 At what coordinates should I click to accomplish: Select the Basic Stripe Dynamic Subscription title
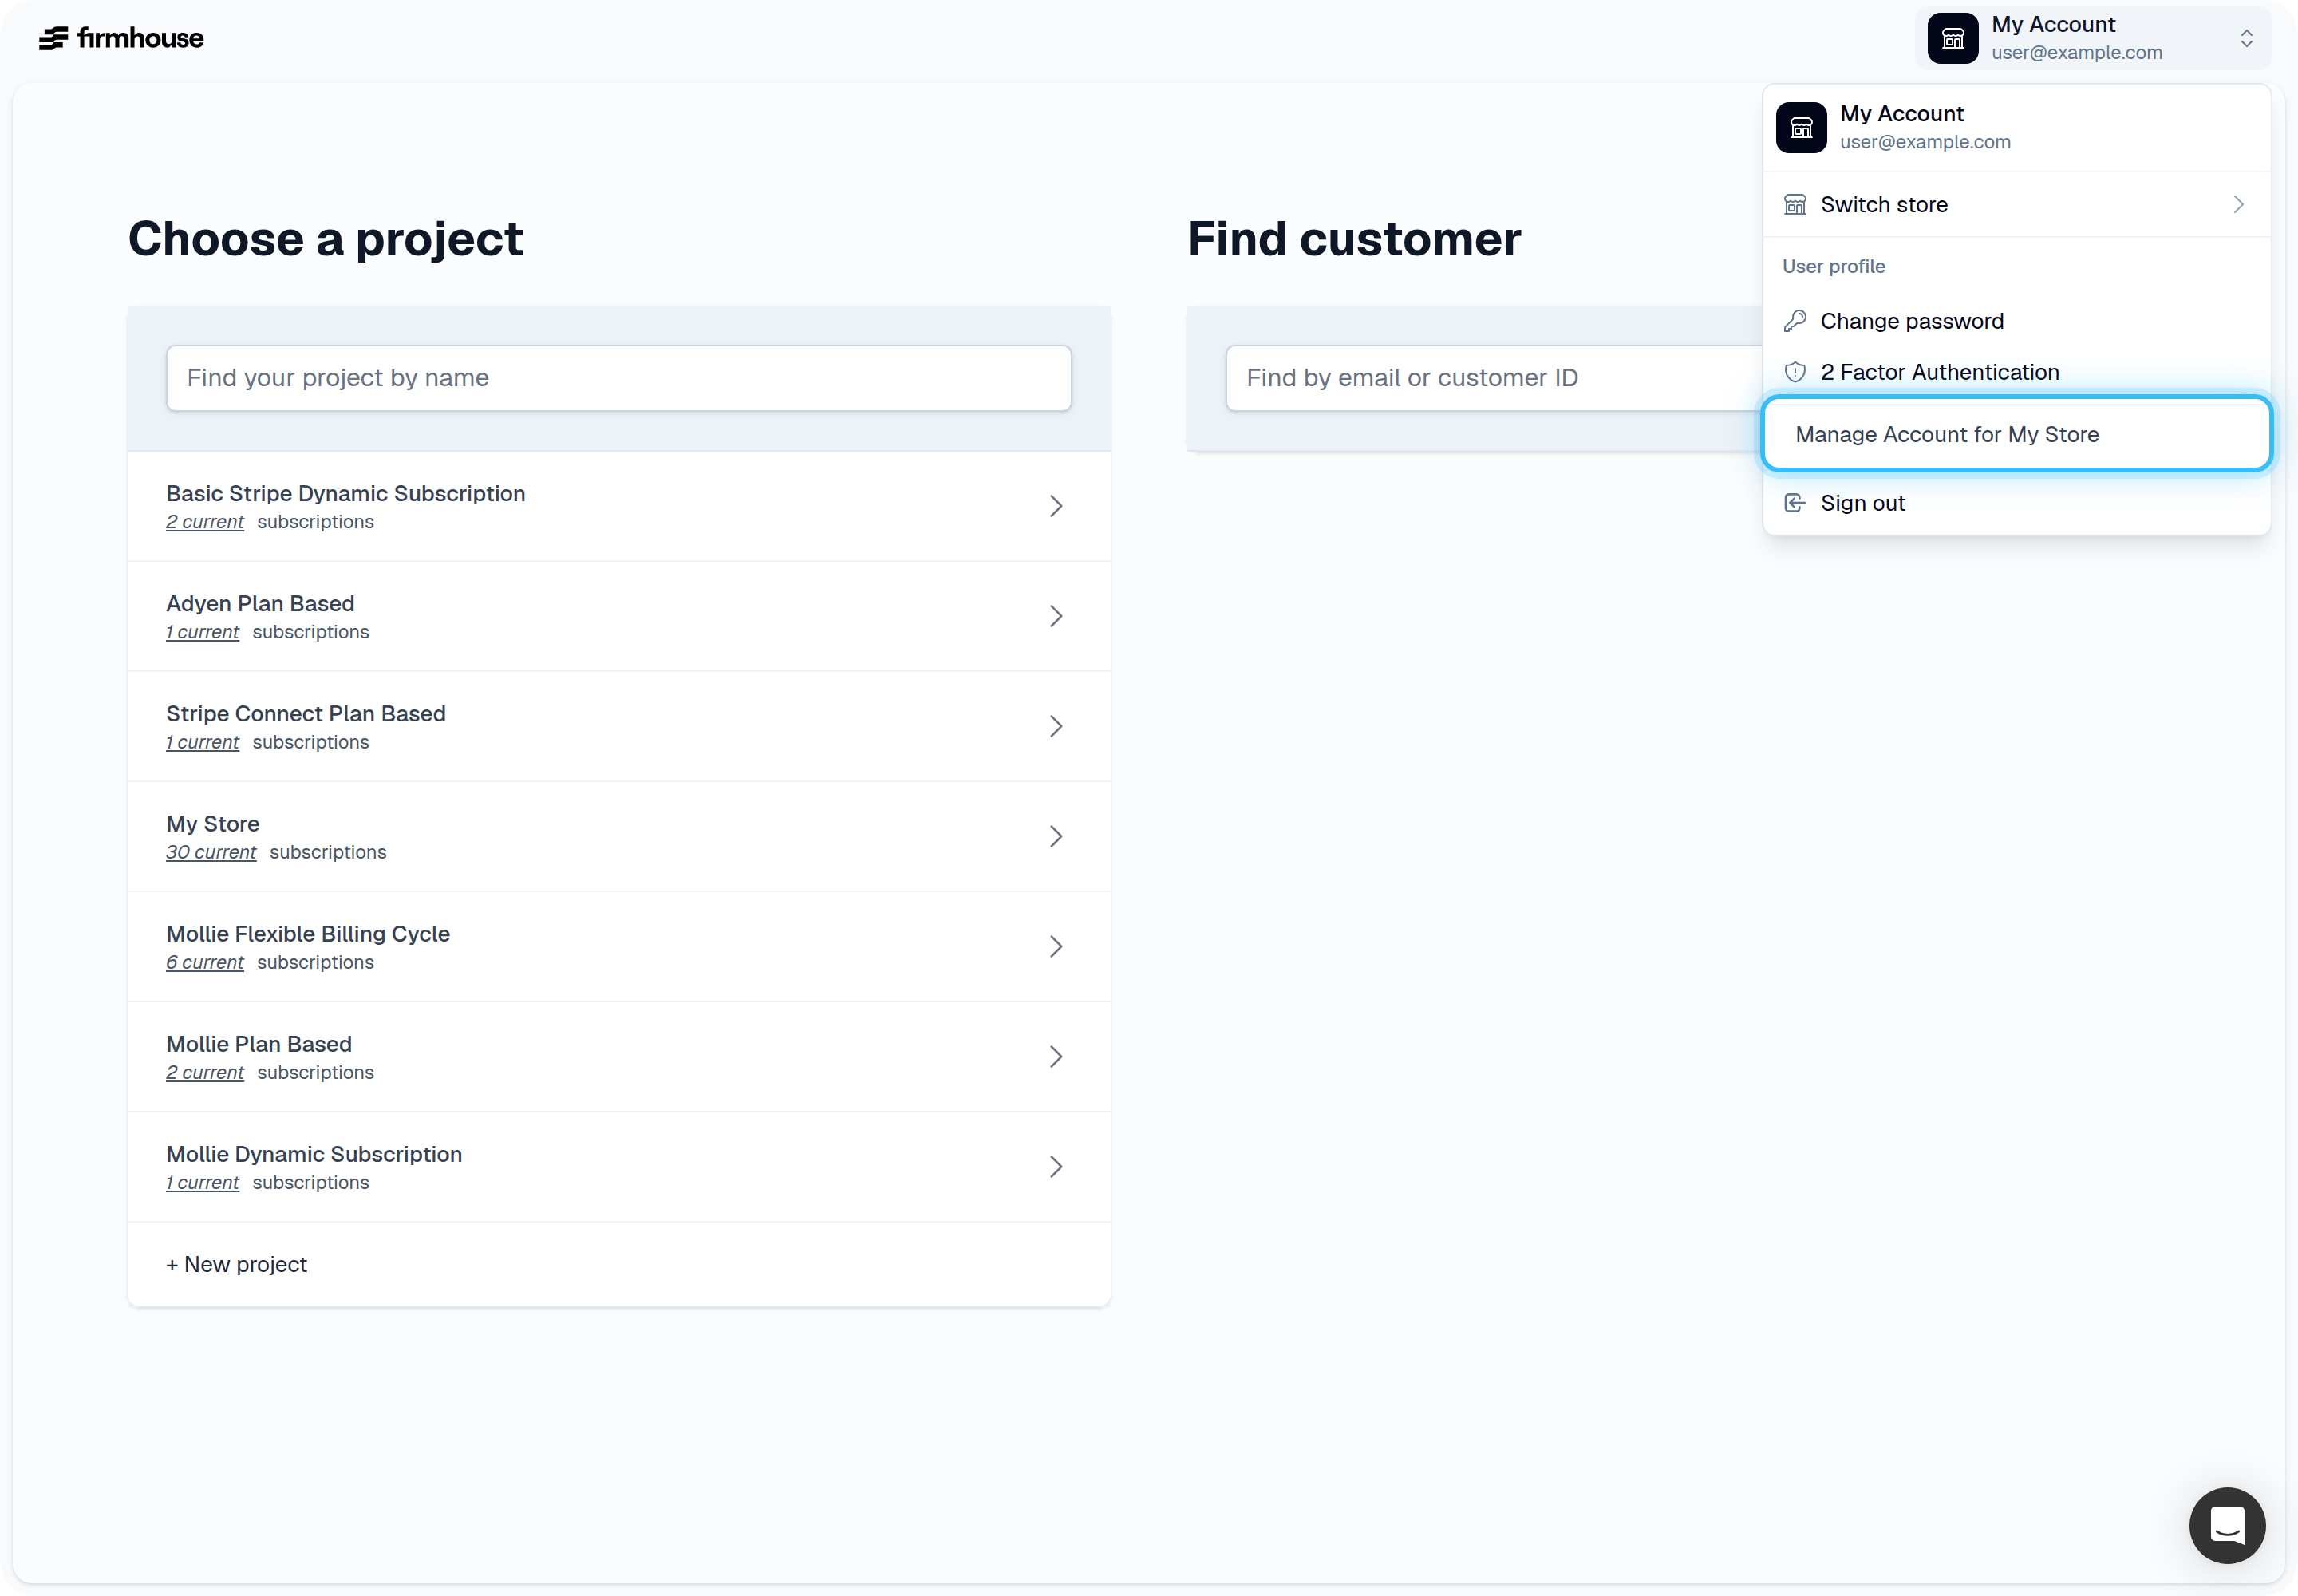345,493
